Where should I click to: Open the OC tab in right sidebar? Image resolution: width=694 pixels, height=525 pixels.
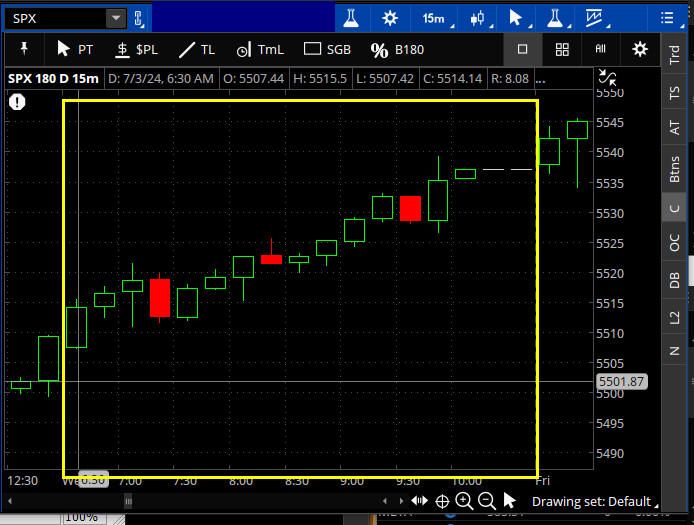click(674, 243)
